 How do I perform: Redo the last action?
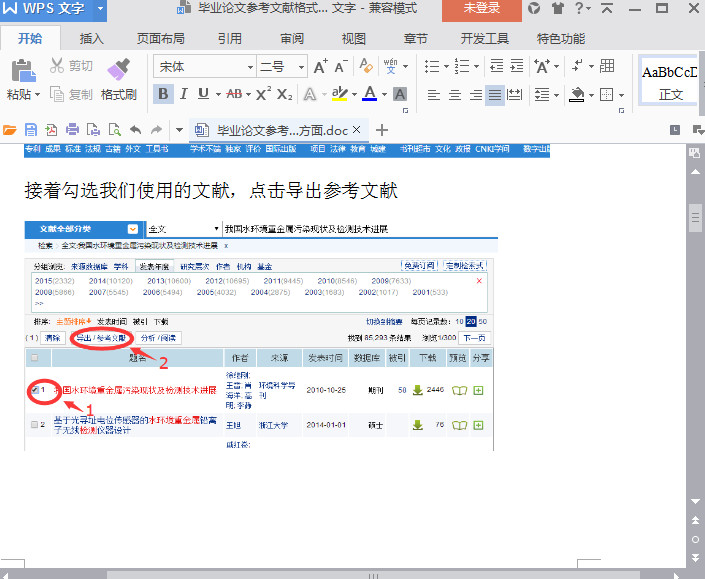click(x=156, y=130)
